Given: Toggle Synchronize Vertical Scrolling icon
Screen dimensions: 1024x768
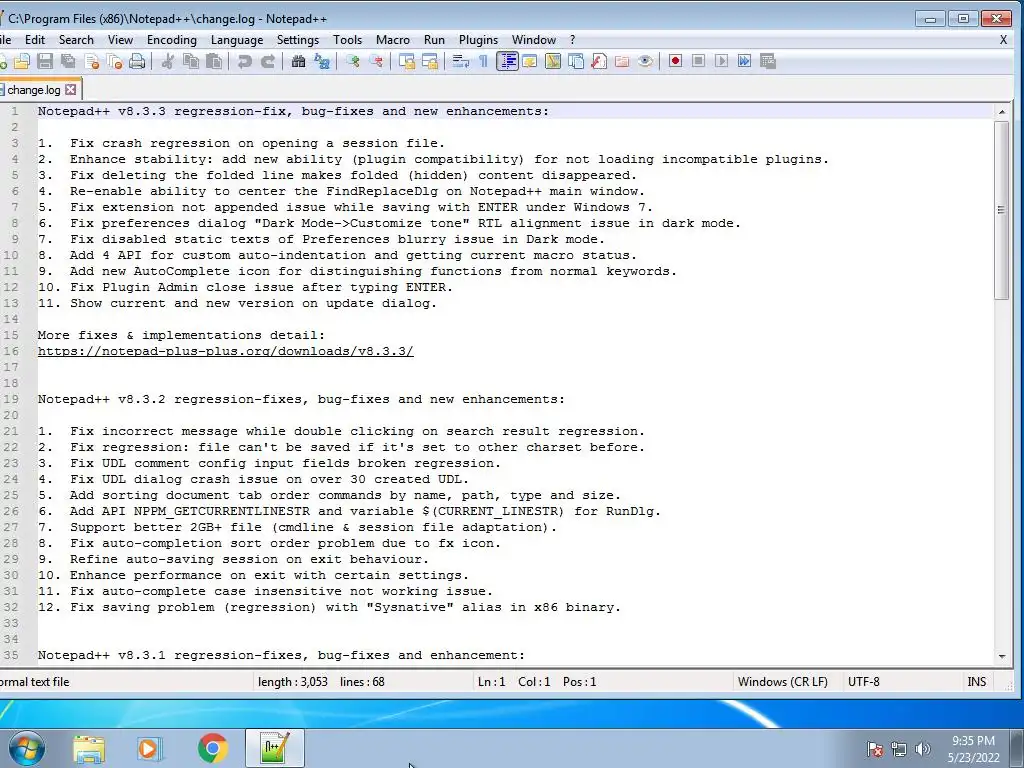Looking at the screenshot, I should click(407, 61).
